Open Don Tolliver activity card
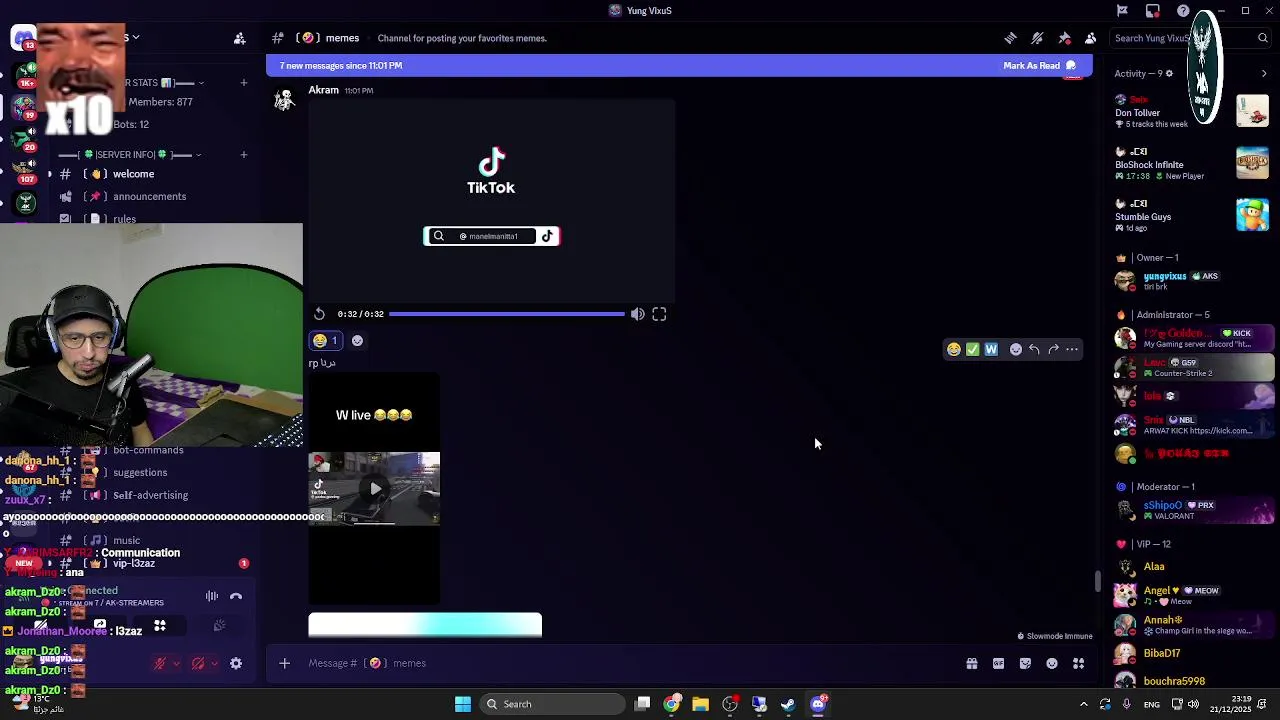Screen dimensions: 1280x720 [1193, 112]
